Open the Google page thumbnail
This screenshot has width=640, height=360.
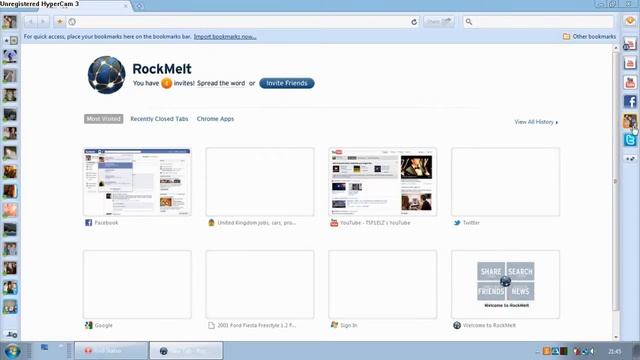[137, 284]
